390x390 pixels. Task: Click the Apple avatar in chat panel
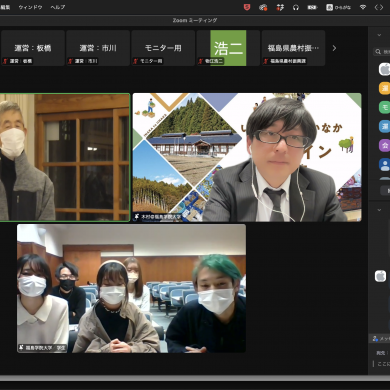coord(380,276)
